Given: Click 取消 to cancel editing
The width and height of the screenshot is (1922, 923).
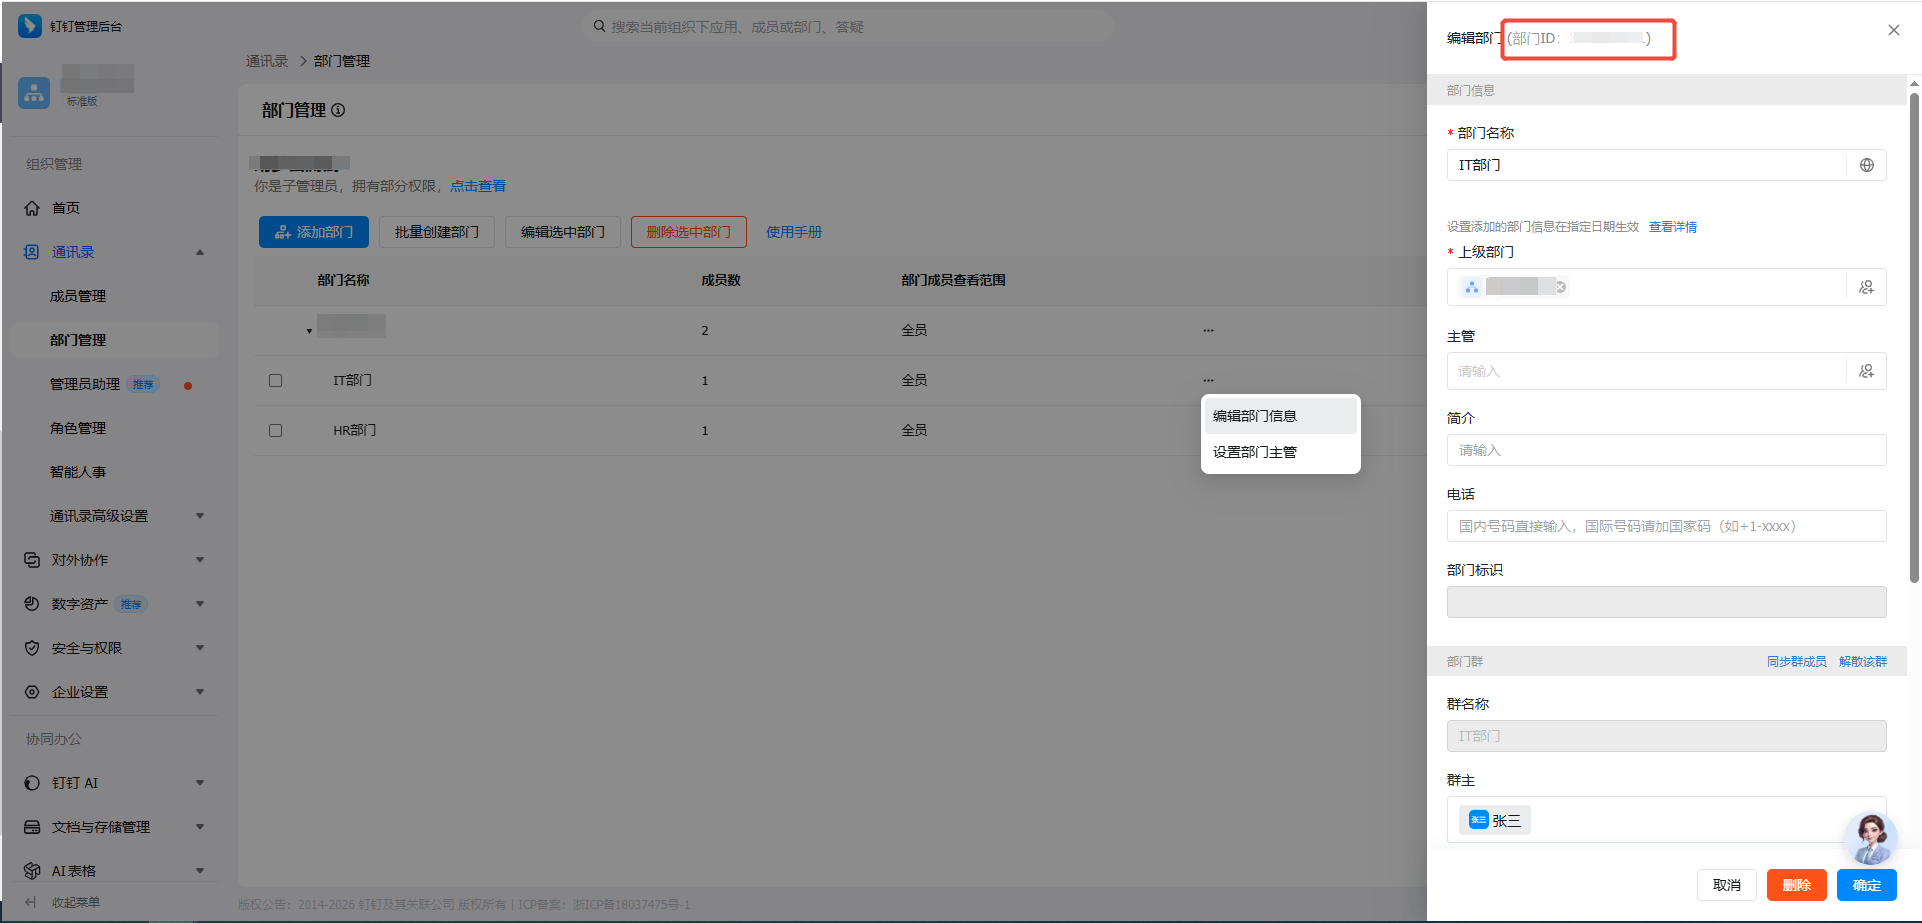Looking at the screenshot, I should (x=1727, y=885).
